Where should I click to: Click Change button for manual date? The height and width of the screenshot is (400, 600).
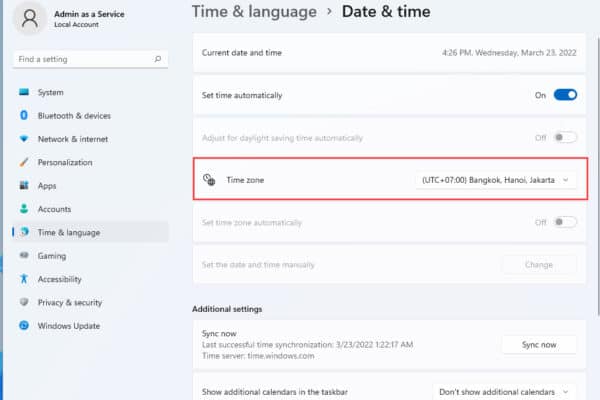click(x=538, y=265)
